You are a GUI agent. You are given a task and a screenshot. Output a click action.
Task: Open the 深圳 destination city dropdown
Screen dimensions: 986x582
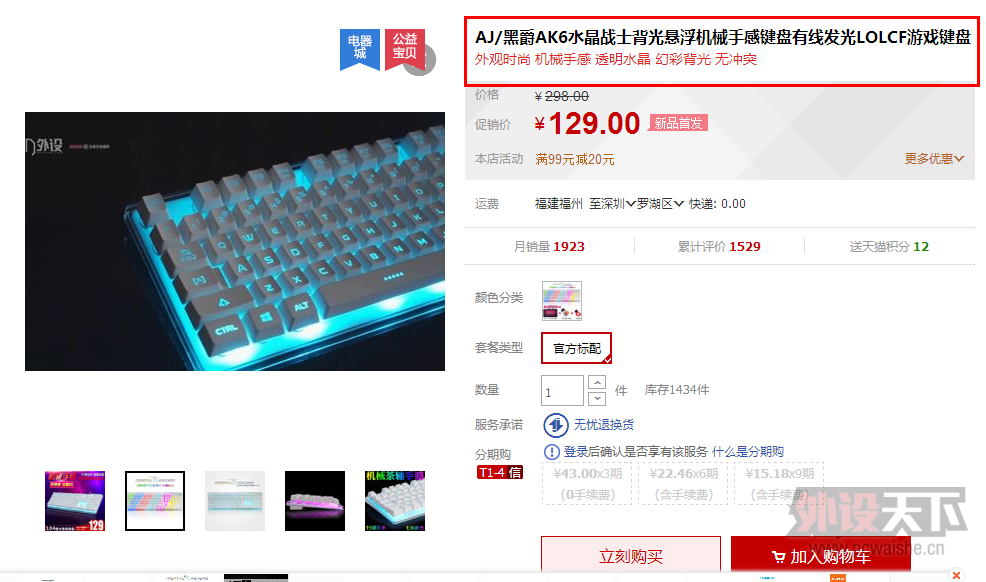pyautogui.click(x=612, y=204)
